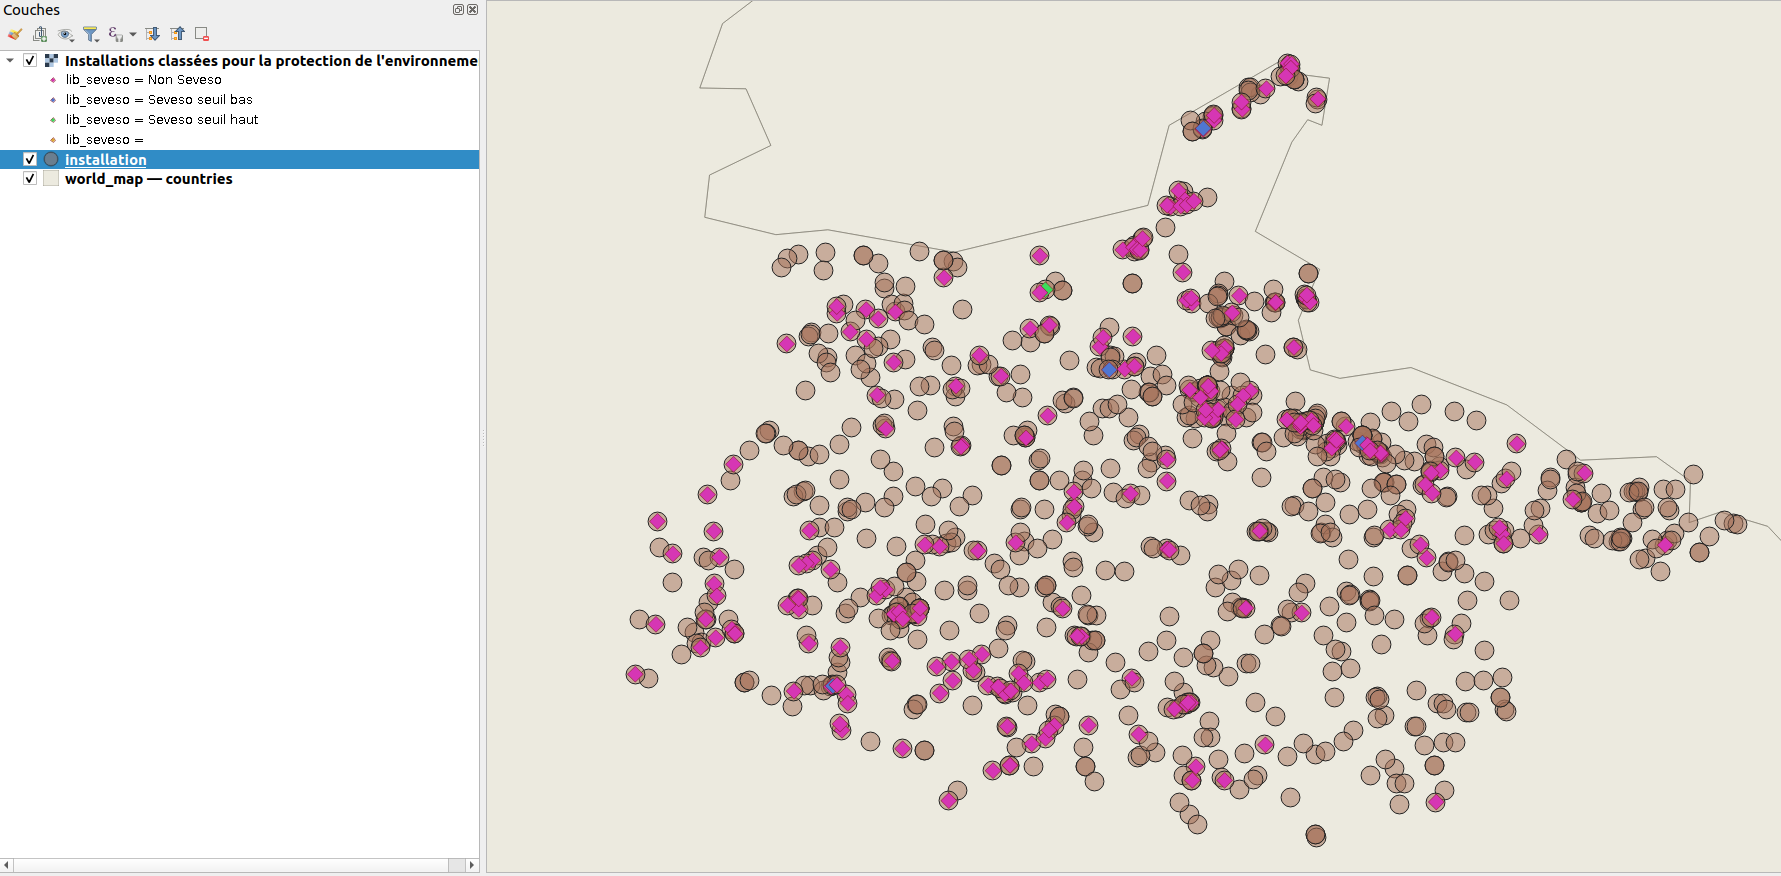Select the world_map — countries layer name
Screen dimensions: 1781x876
tap(148, 179)
